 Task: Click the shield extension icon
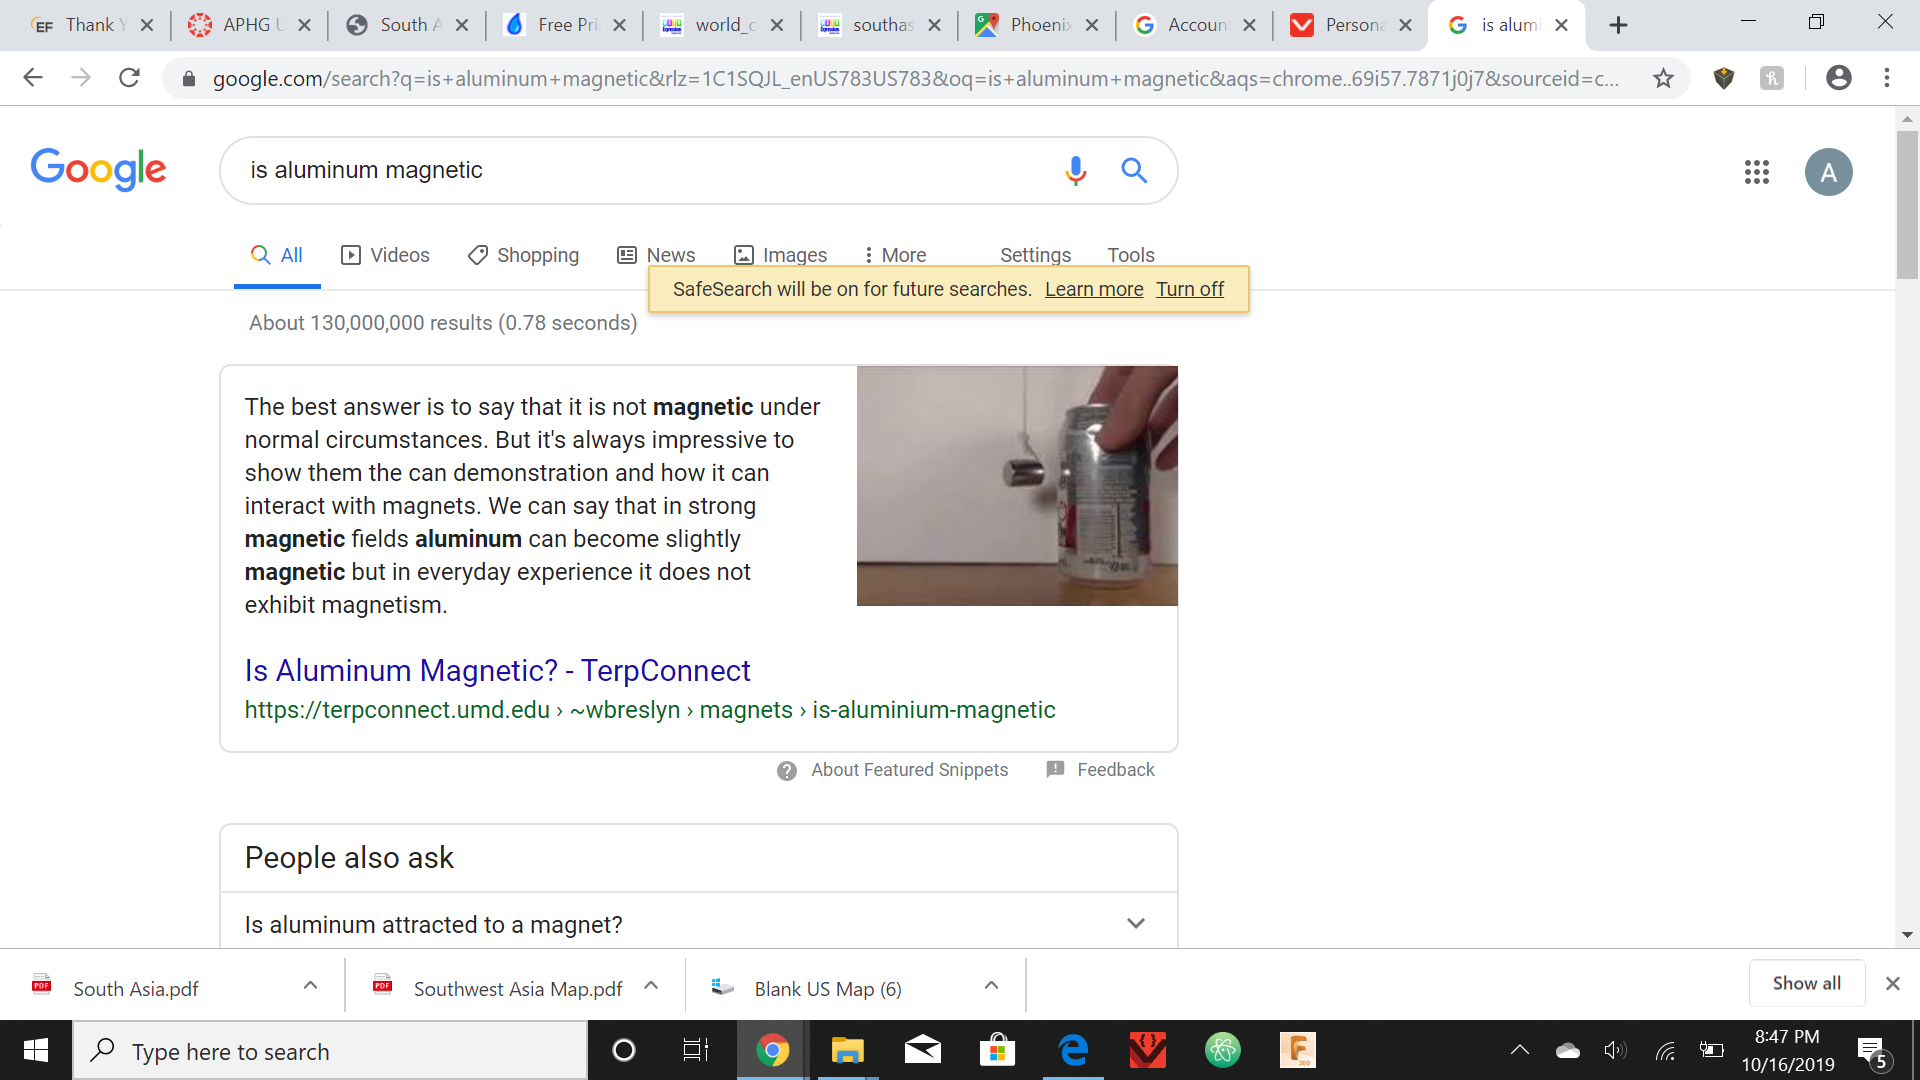tap(1724, 78)
